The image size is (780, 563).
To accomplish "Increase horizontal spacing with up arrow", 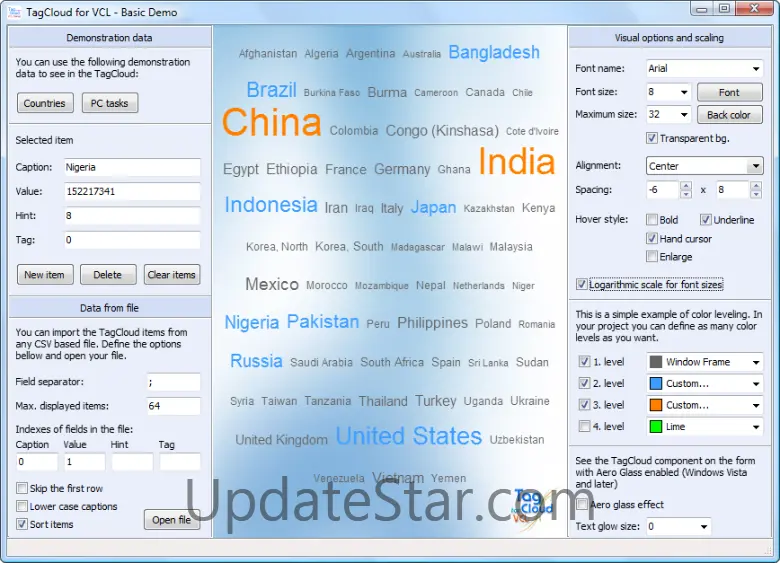I will click(x=686, y=186).
